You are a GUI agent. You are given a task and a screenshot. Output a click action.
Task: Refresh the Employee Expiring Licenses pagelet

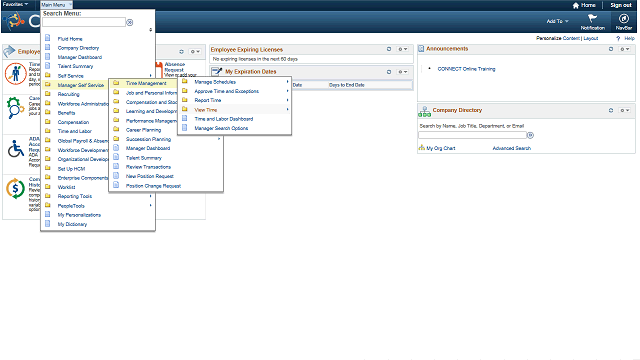coord(389,49)
